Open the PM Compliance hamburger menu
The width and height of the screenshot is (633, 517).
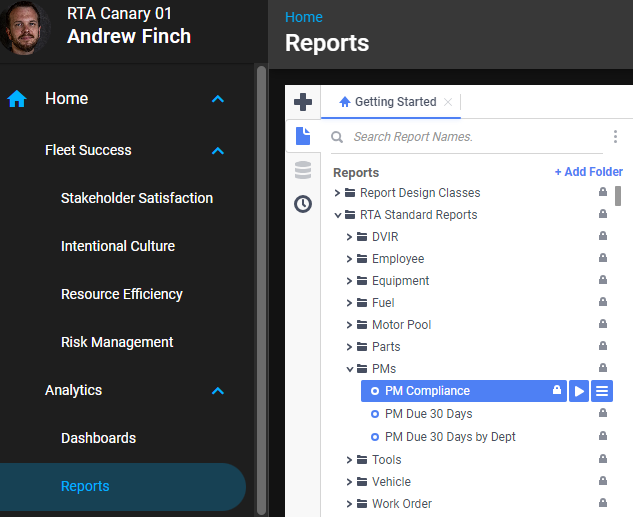[x=601, y=391]
